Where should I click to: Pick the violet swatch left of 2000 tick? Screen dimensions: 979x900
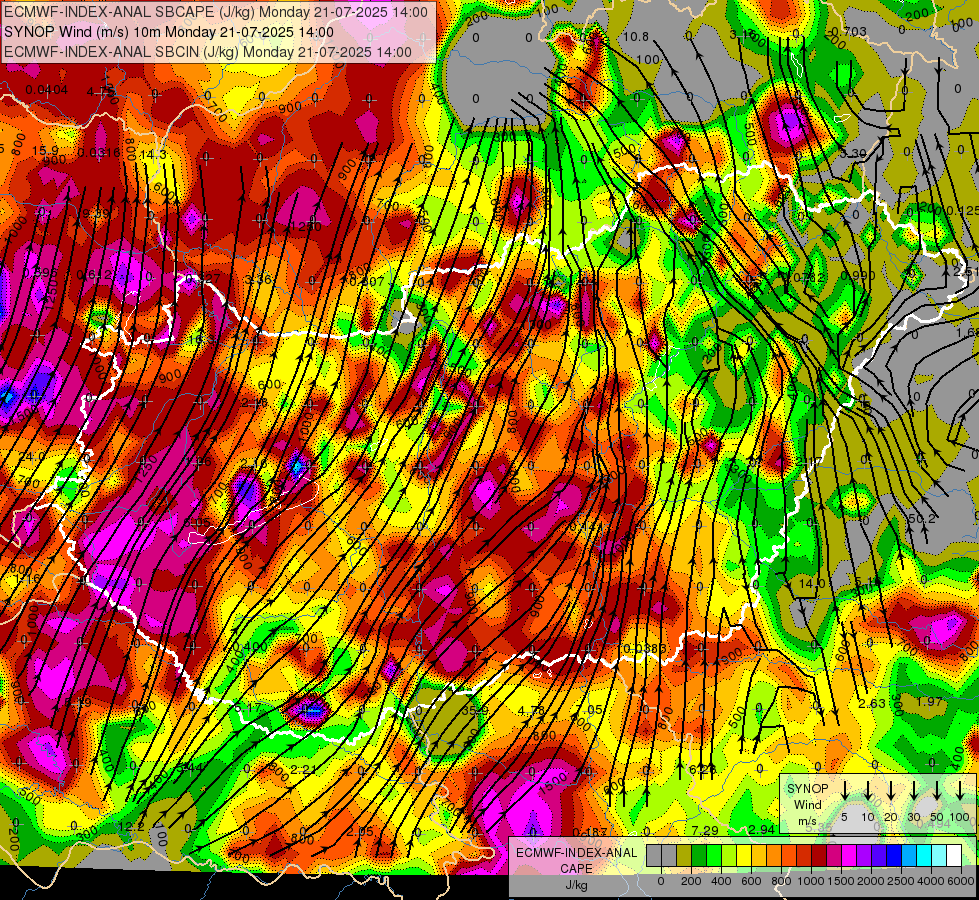click(863, 856)
